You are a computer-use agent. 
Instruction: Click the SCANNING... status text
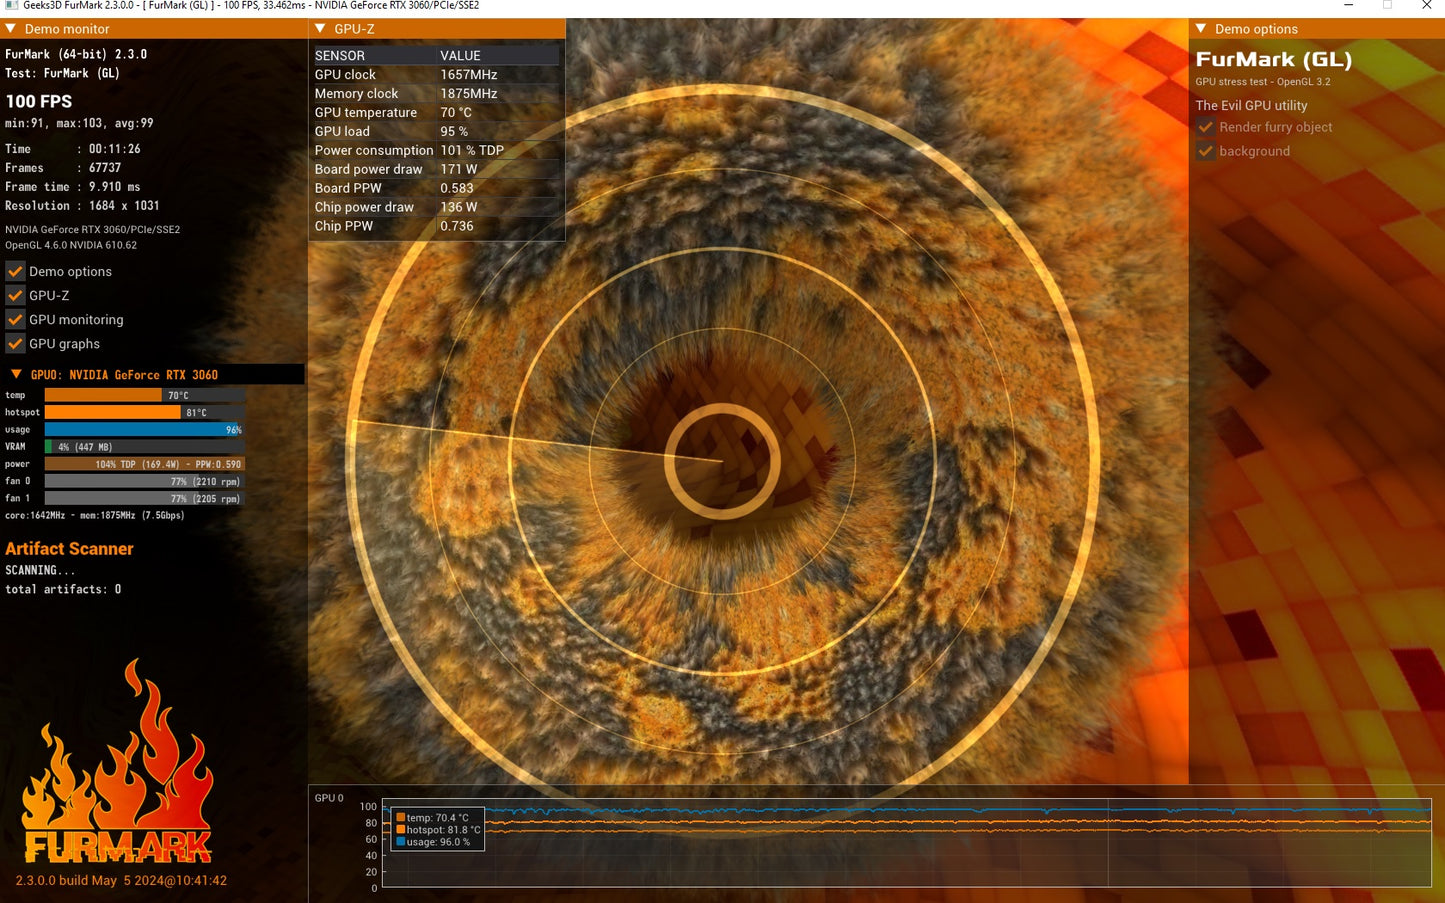coord(40,571)
